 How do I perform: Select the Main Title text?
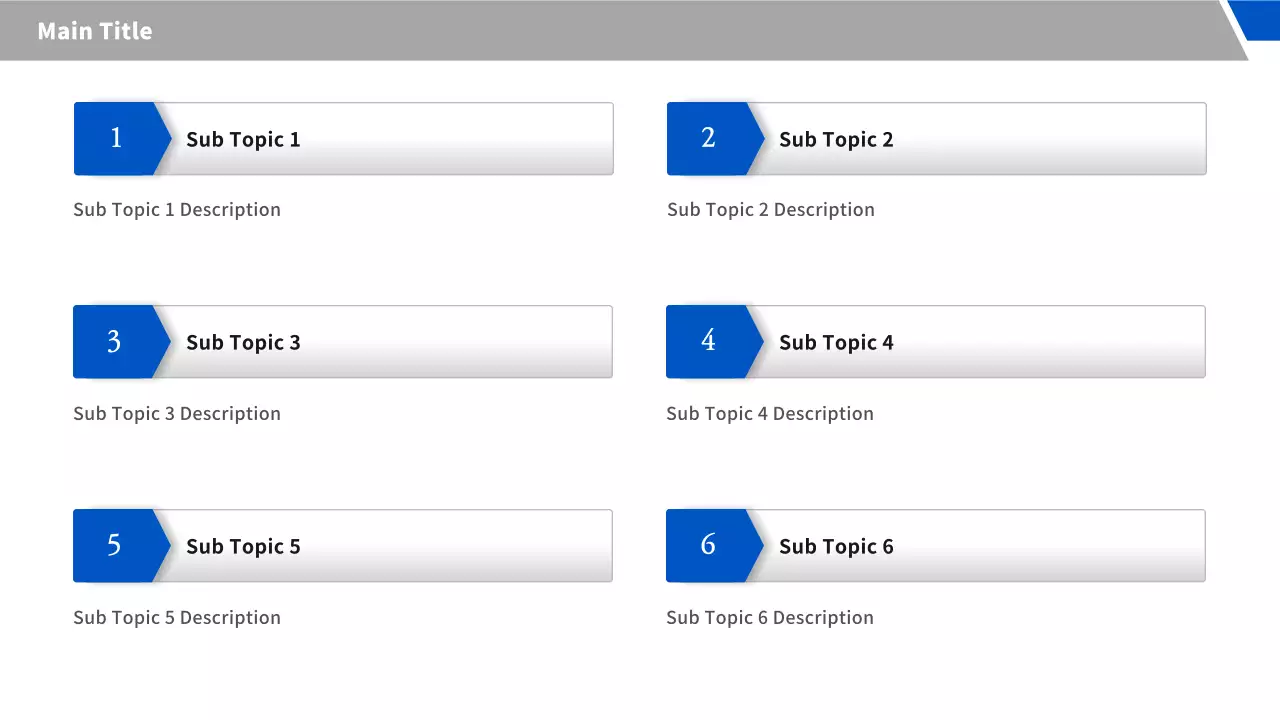(95, 31)
